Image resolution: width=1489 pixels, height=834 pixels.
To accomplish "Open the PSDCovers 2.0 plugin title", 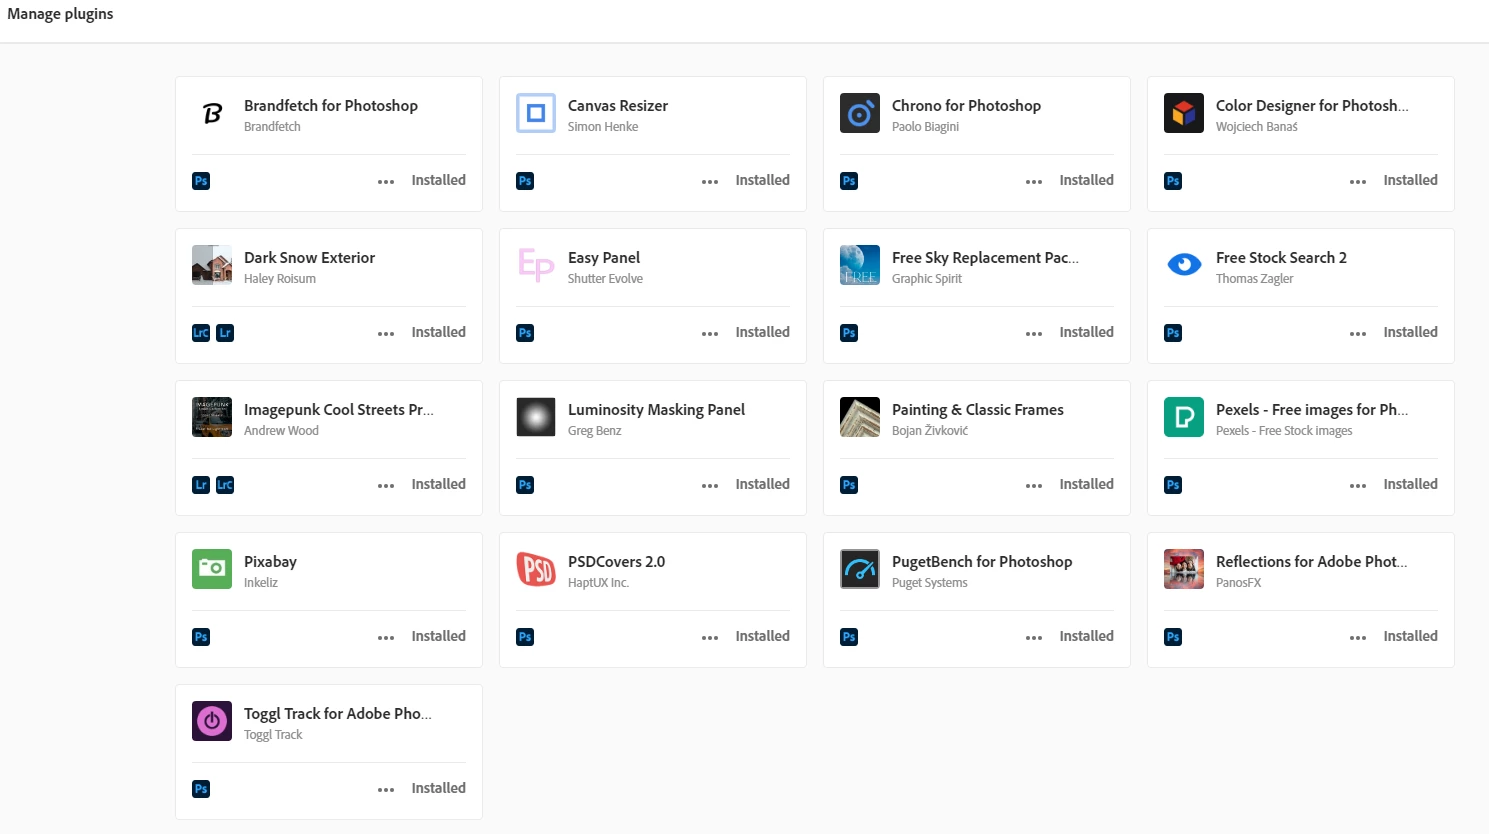I will point(616,562).
